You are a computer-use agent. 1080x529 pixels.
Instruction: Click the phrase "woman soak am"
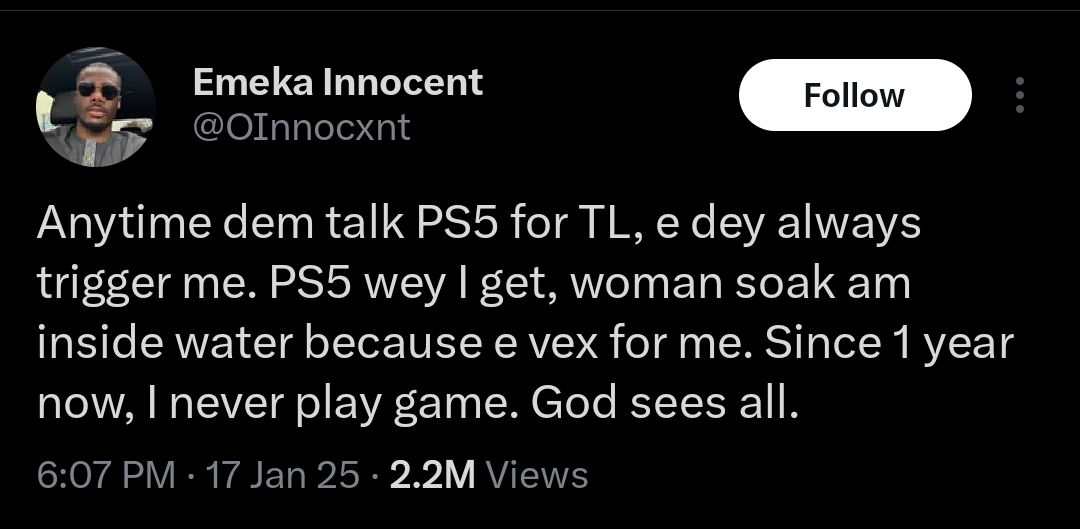[x=740, y=284]
